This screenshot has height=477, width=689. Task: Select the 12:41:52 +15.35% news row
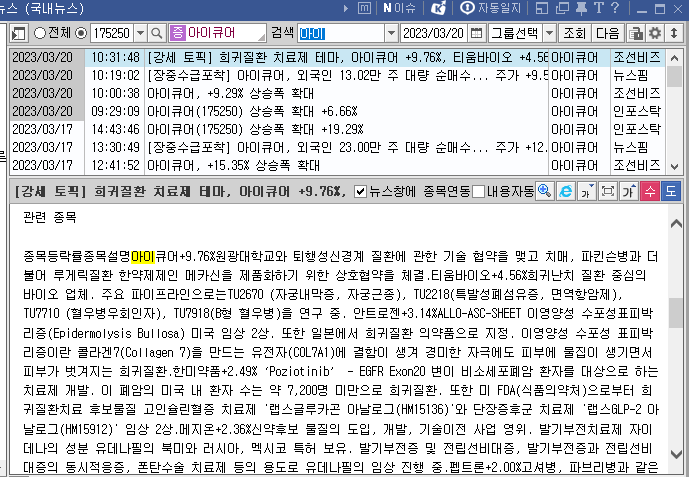[x=338, y=166]
